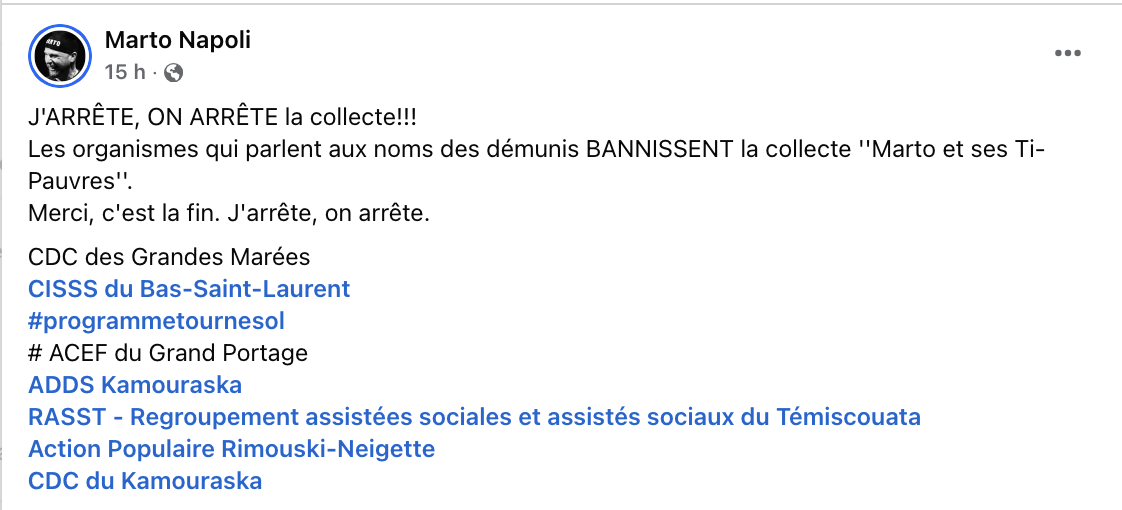
Task: Click the quoted phrase Marto et ses Ti-
Action: (x=953, y=150)
